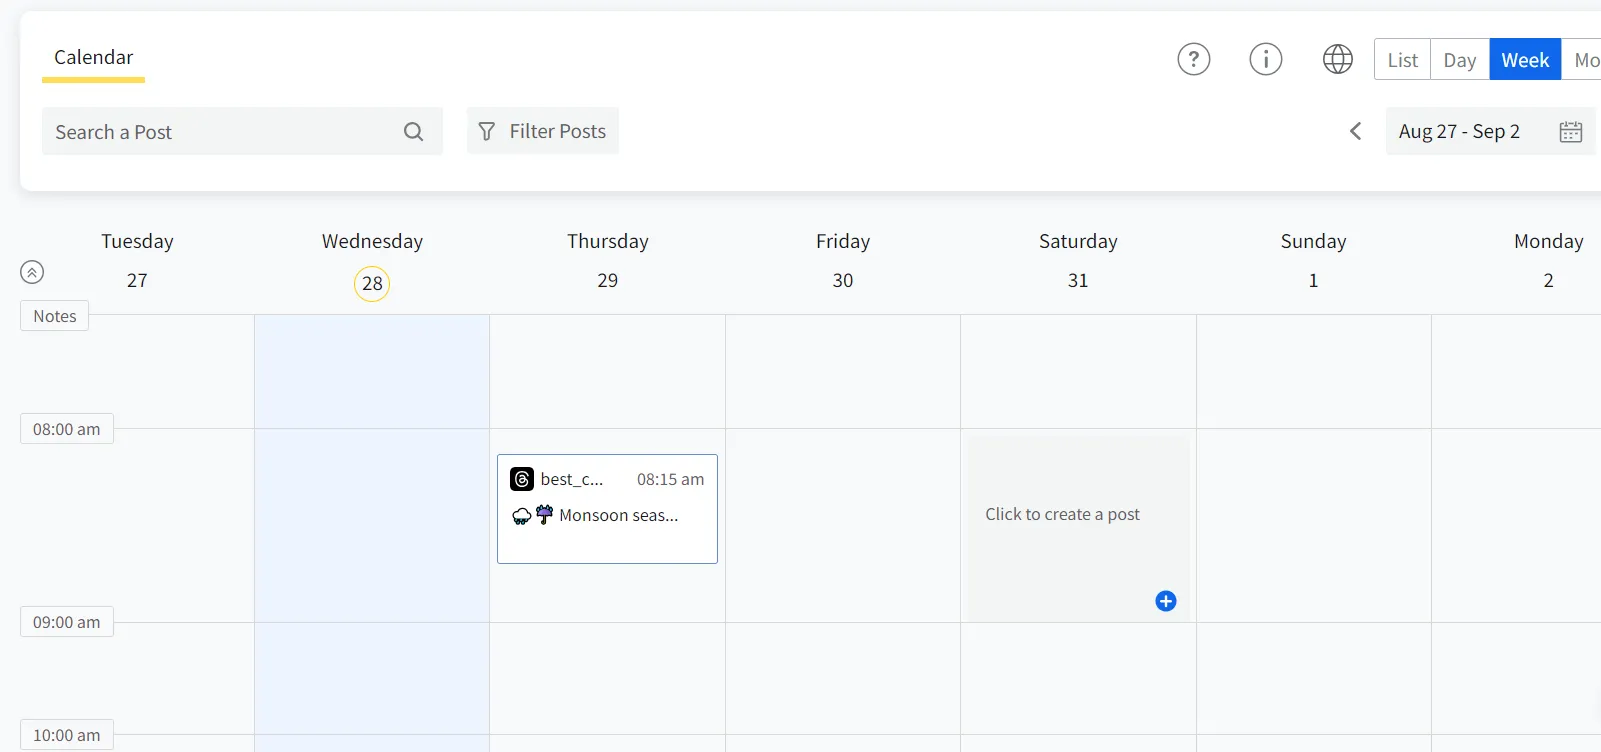Open the Monsoon season post on Thursday
The image size is (1601, 752).
(x=607, y=509)
